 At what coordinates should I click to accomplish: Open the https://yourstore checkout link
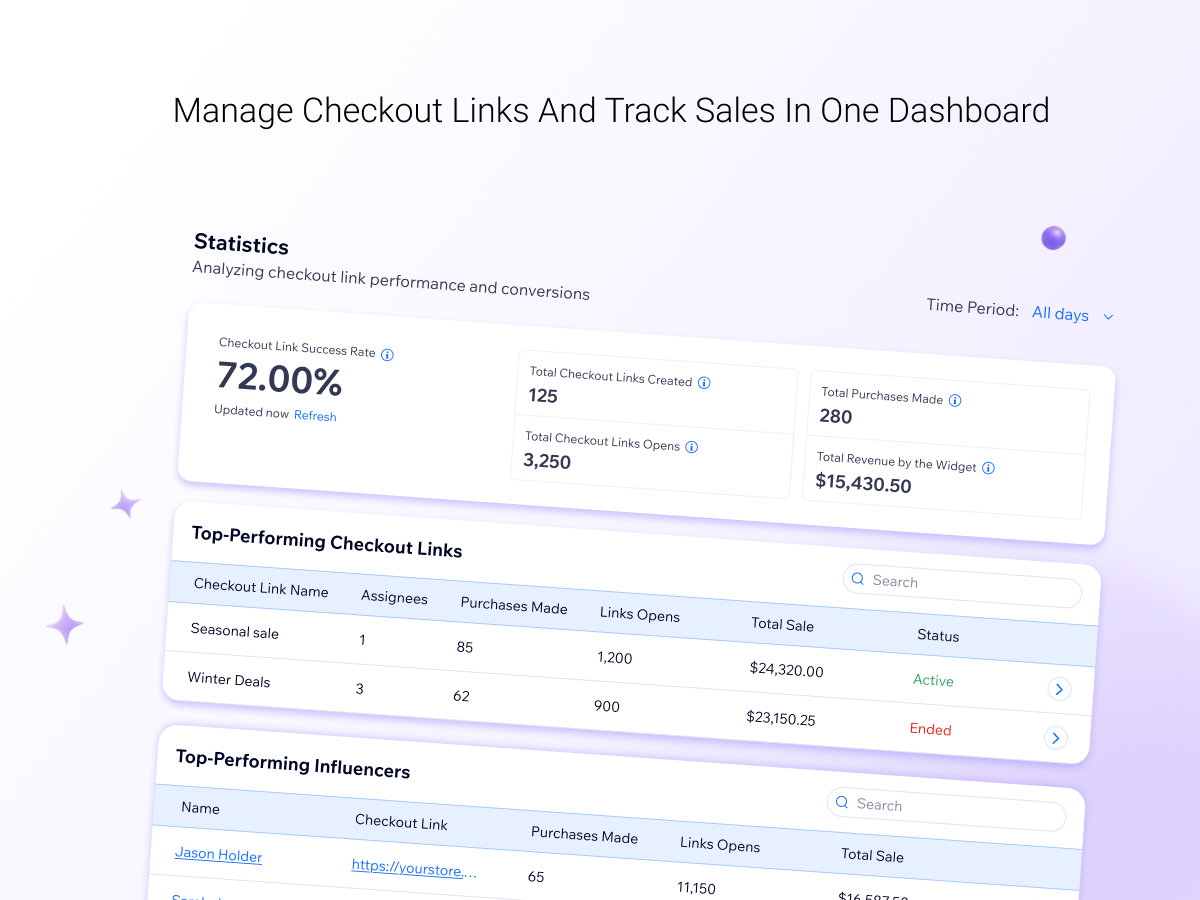[x=414, y=868]
